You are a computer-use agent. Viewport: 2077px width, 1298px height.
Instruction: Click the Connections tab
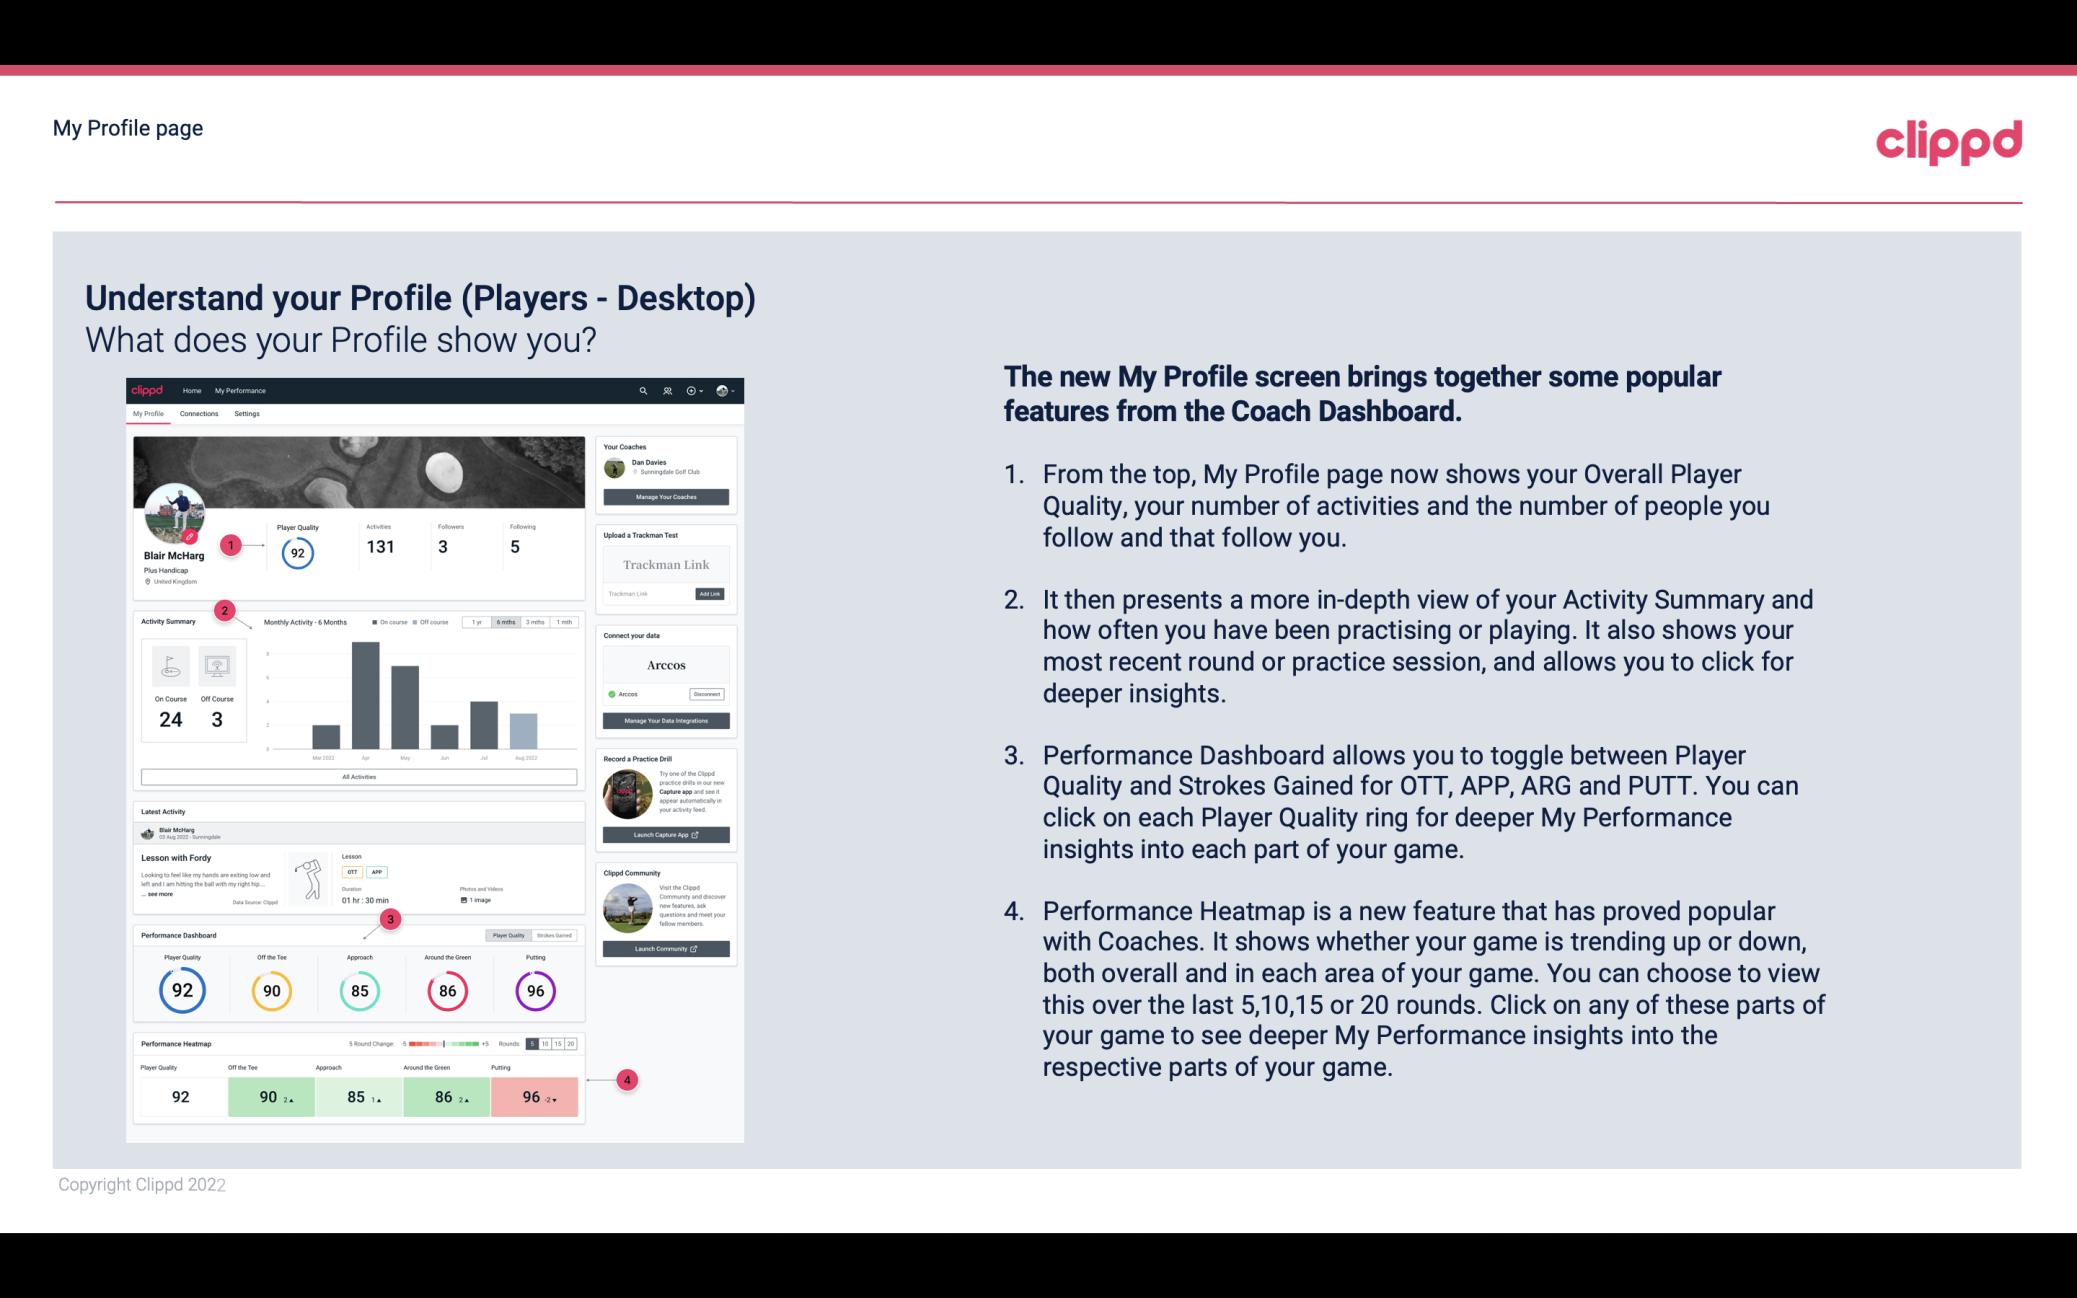click(x=200, y=416)
